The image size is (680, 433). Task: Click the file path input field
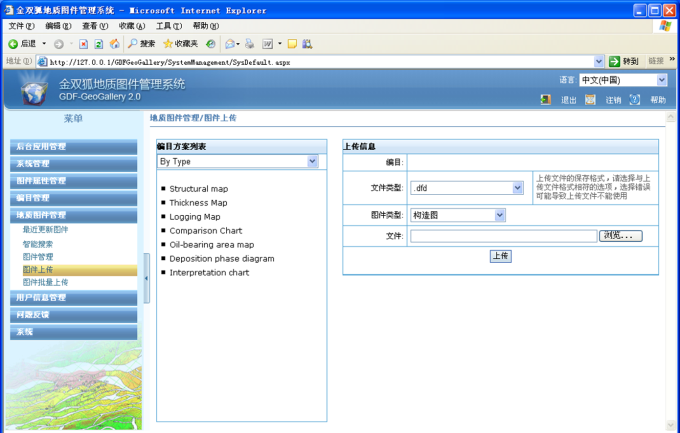coord(503,236)
